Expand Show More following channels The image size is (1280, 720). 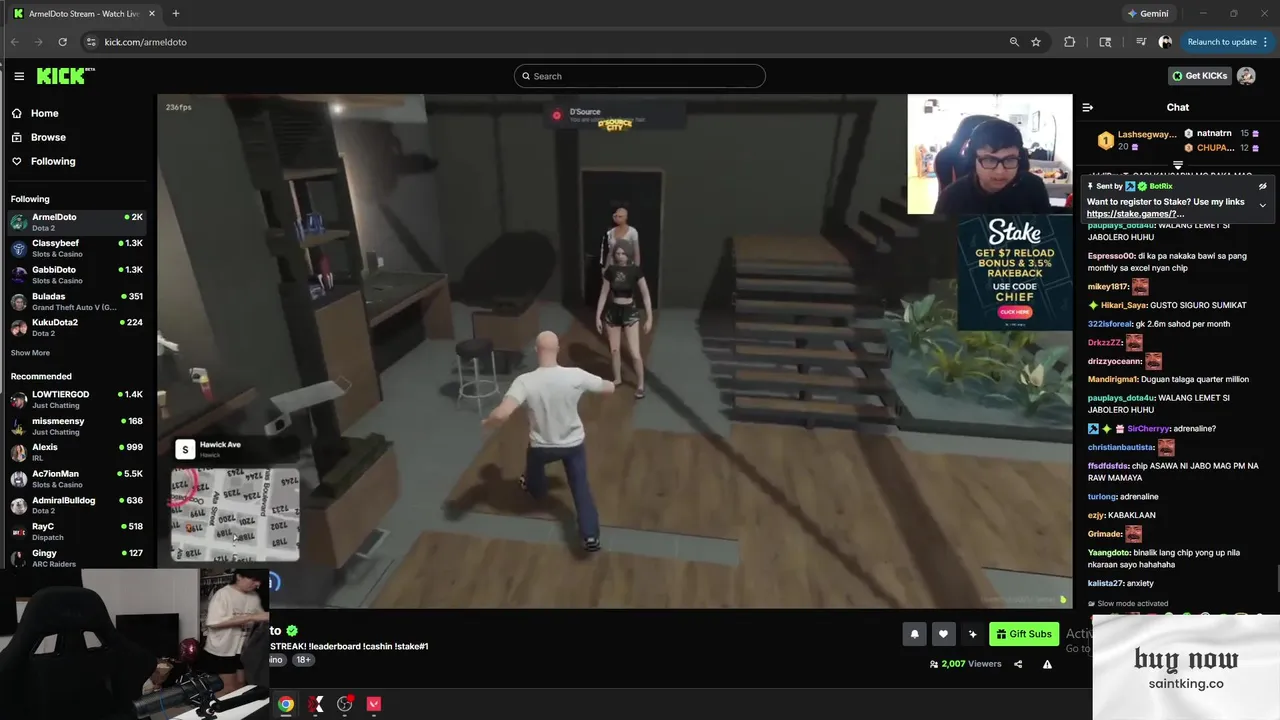(30, 353)
